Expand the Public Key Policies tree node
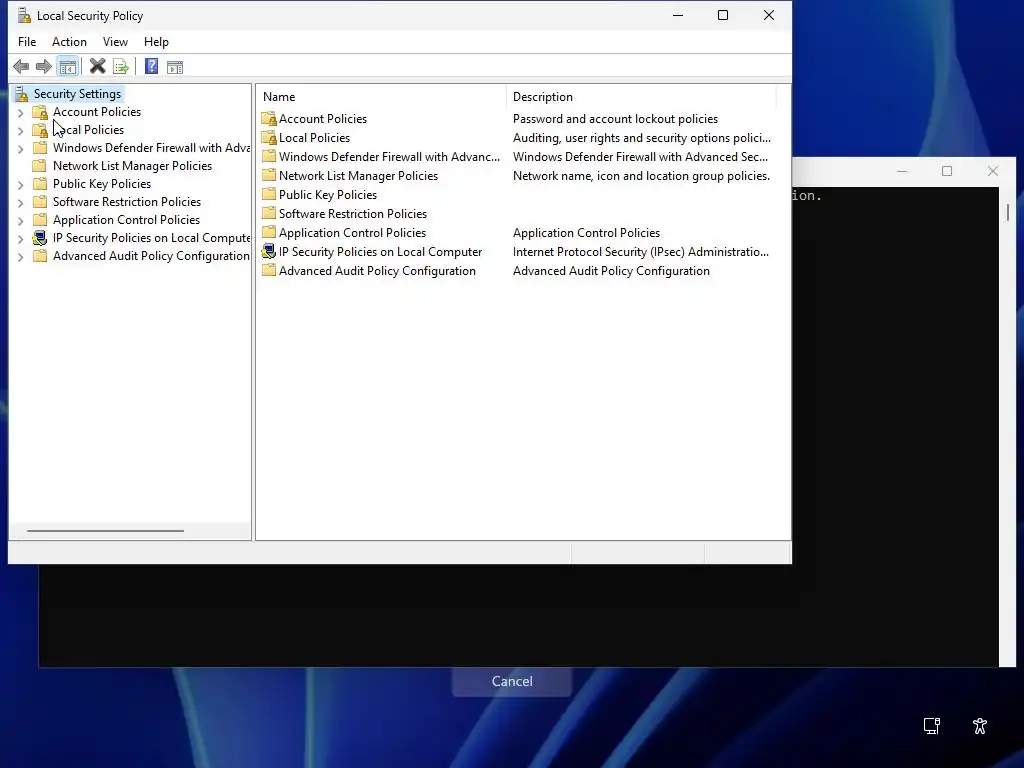The width and height of the screenshot is (1024, 768). (x=20, y=185)
